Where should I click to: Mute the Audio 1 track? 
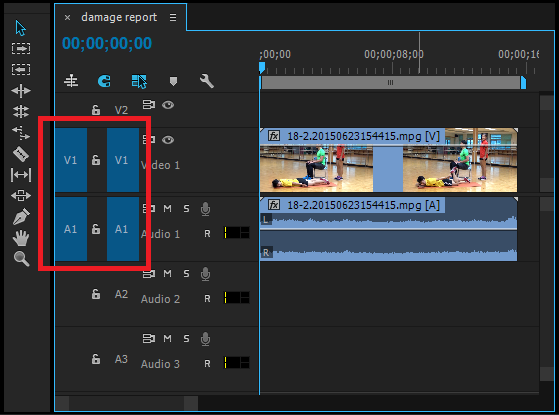click(x=167, y=209)
